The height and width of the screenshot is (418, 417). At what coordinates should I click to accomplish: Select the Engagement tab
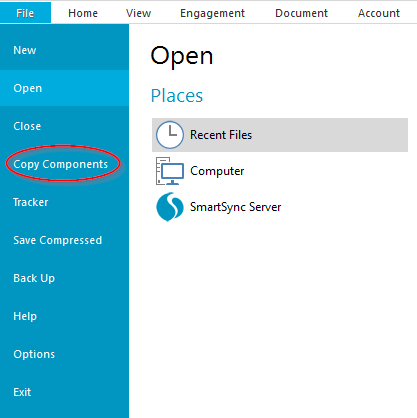(212, 13)
